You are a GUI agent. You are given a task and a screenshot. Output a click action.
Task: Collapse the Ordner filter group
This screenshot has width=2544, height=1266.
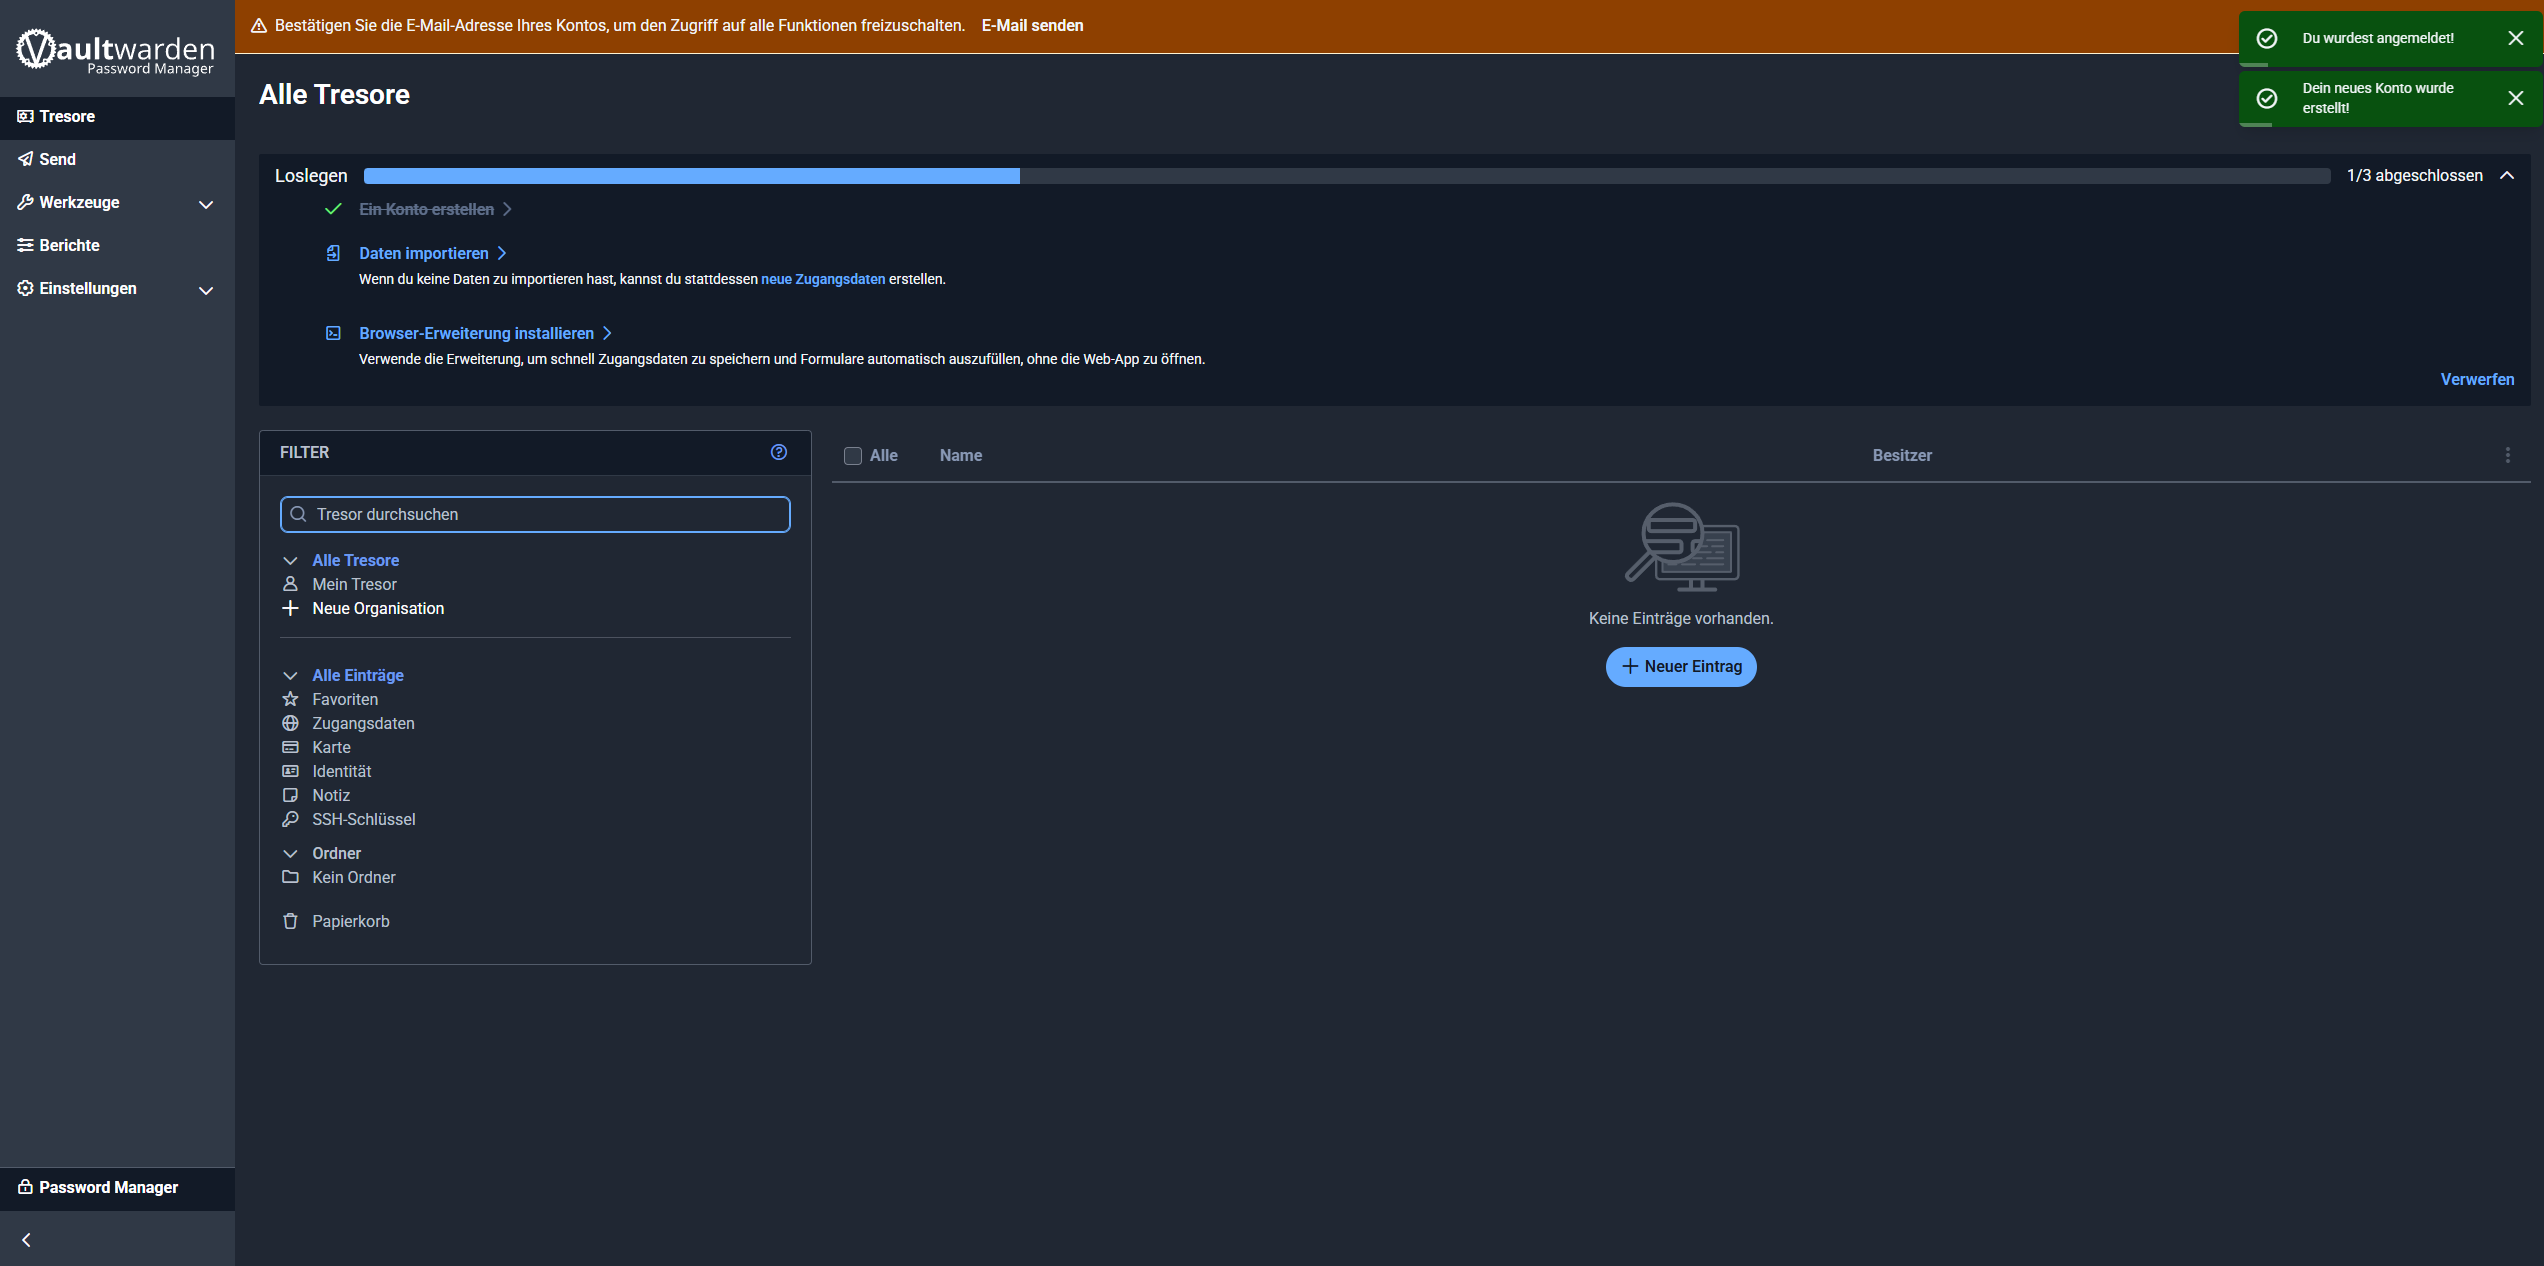(x=290, y=853)
